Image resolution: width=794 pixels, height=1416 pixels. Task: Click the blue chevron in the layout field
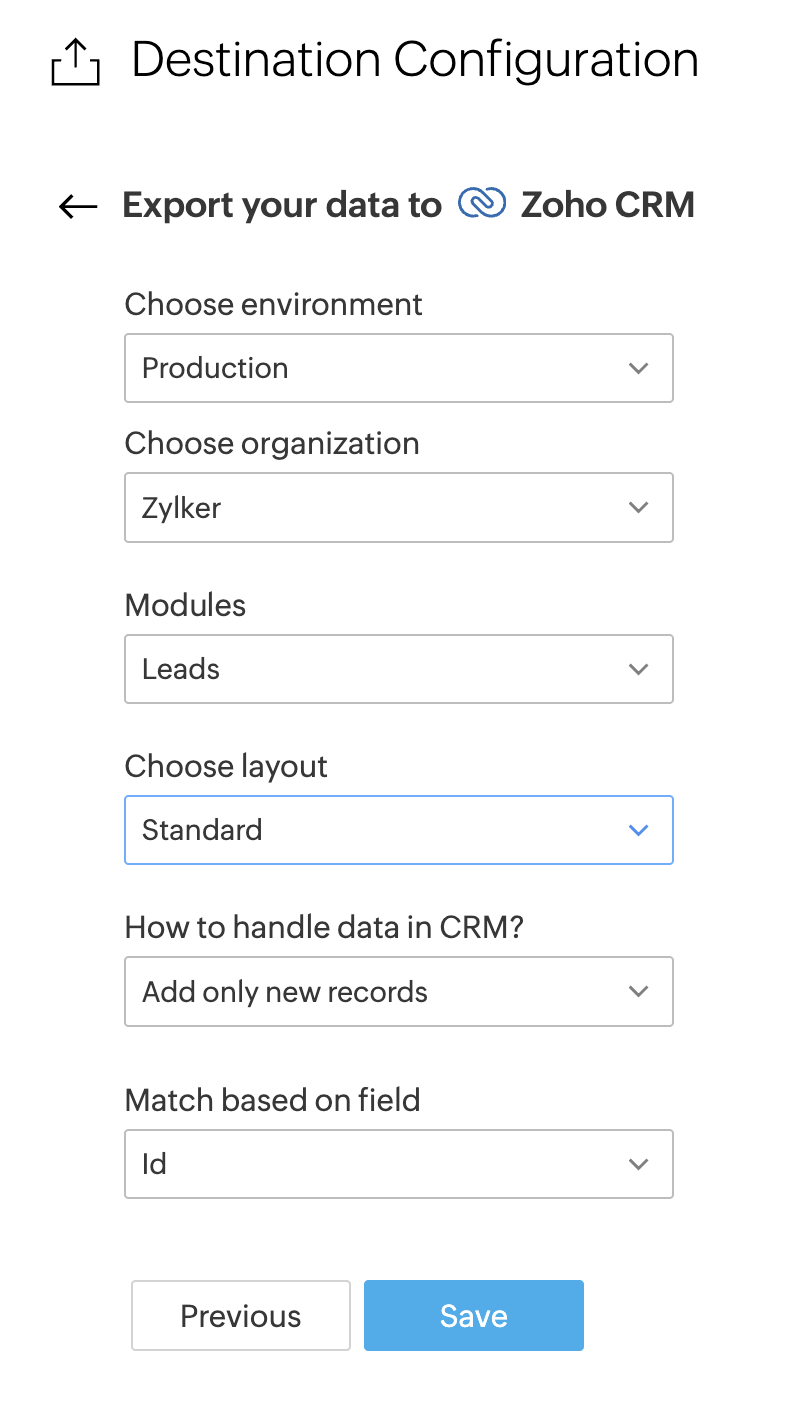pyautogui.click(x=638, y=830)
